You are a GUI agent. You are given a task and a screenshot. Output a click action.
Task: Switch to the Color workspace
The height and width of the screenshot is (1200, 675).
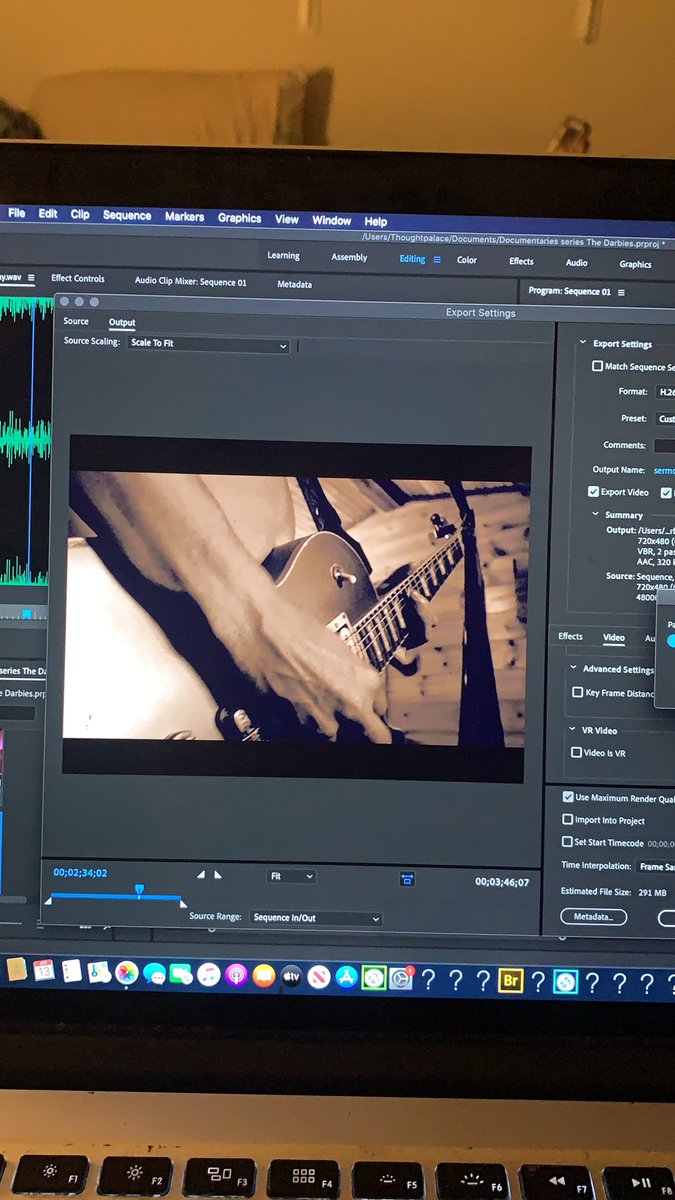coord(467,260)
